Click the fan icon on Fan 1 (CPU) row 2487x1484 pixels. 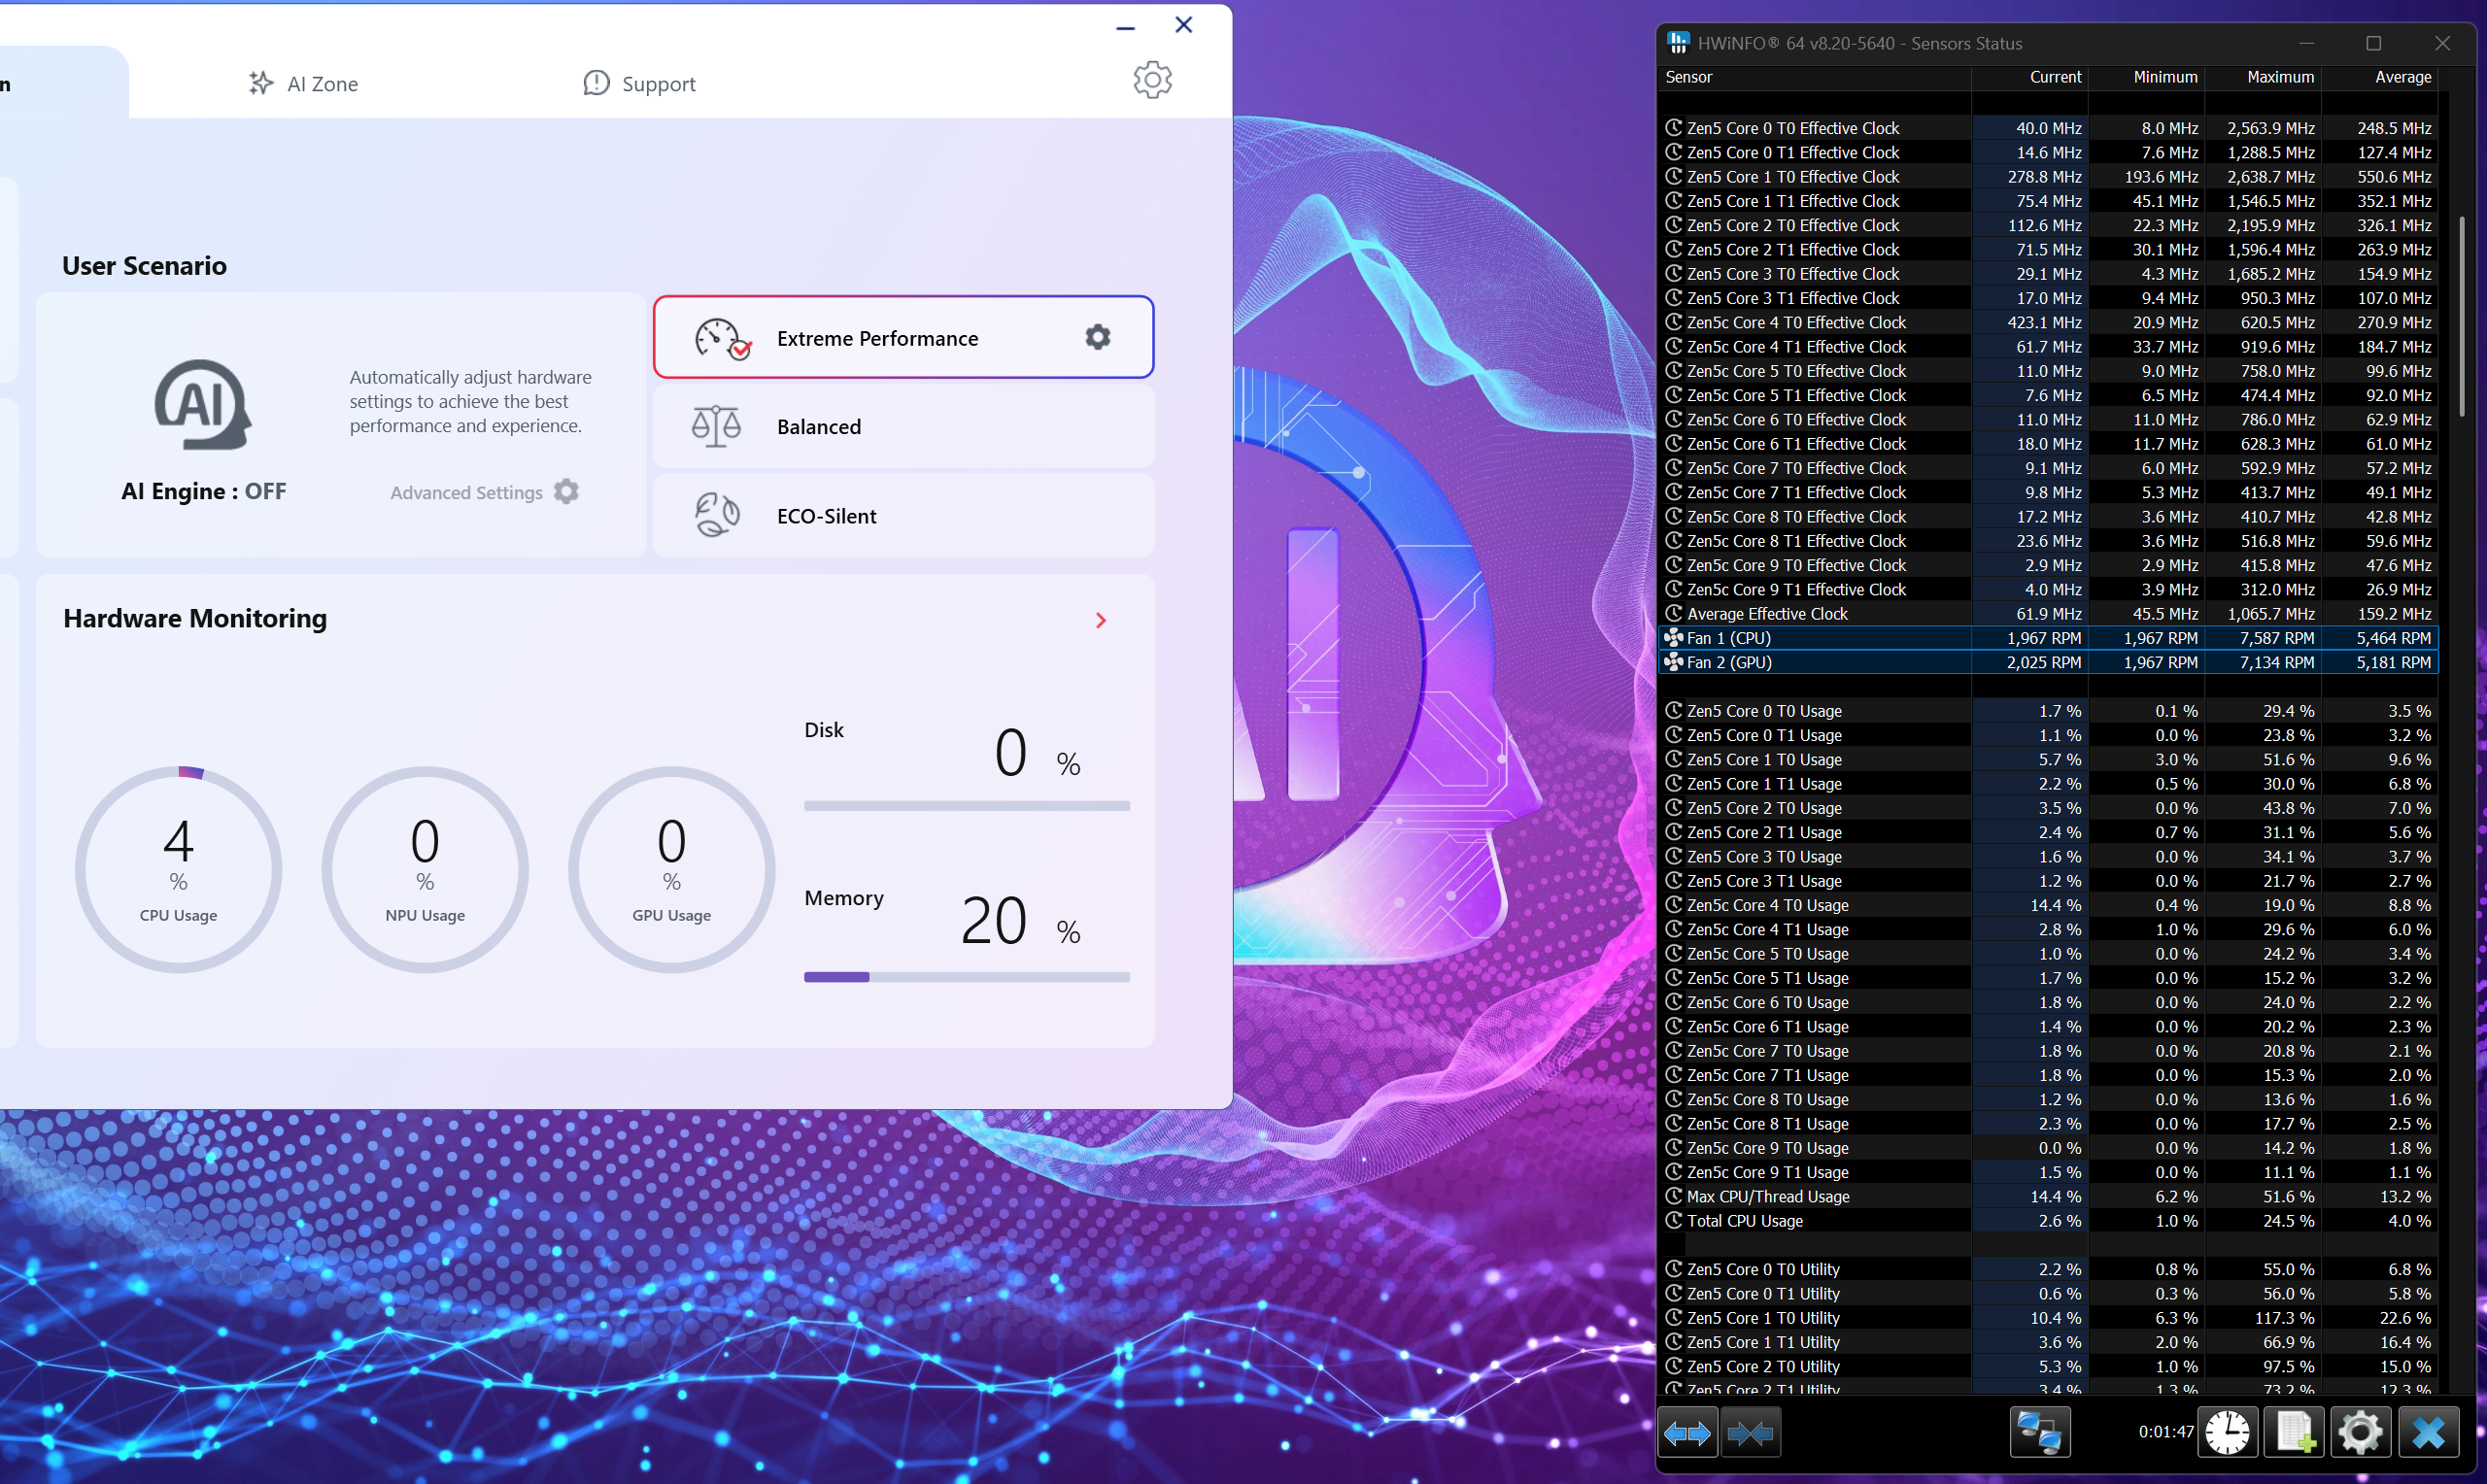coord(1673,637)
